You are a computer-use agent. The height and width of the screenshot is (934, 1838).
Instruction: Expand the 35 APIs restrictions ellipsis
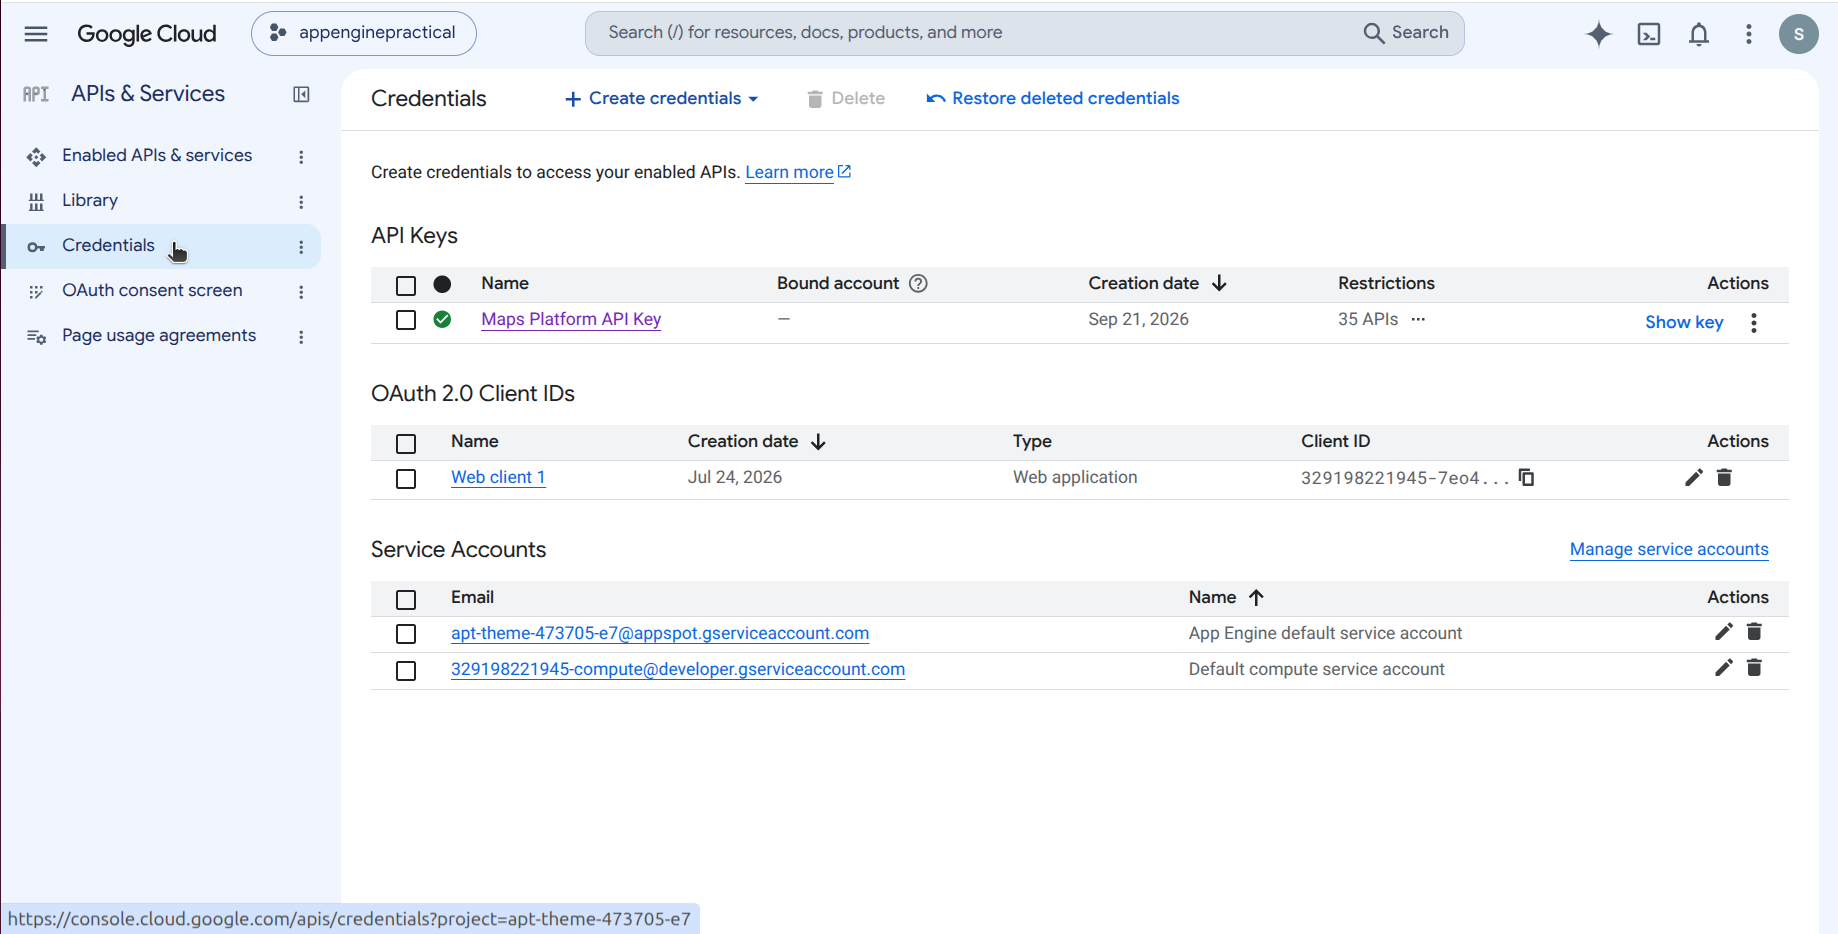pos(1418,319)
